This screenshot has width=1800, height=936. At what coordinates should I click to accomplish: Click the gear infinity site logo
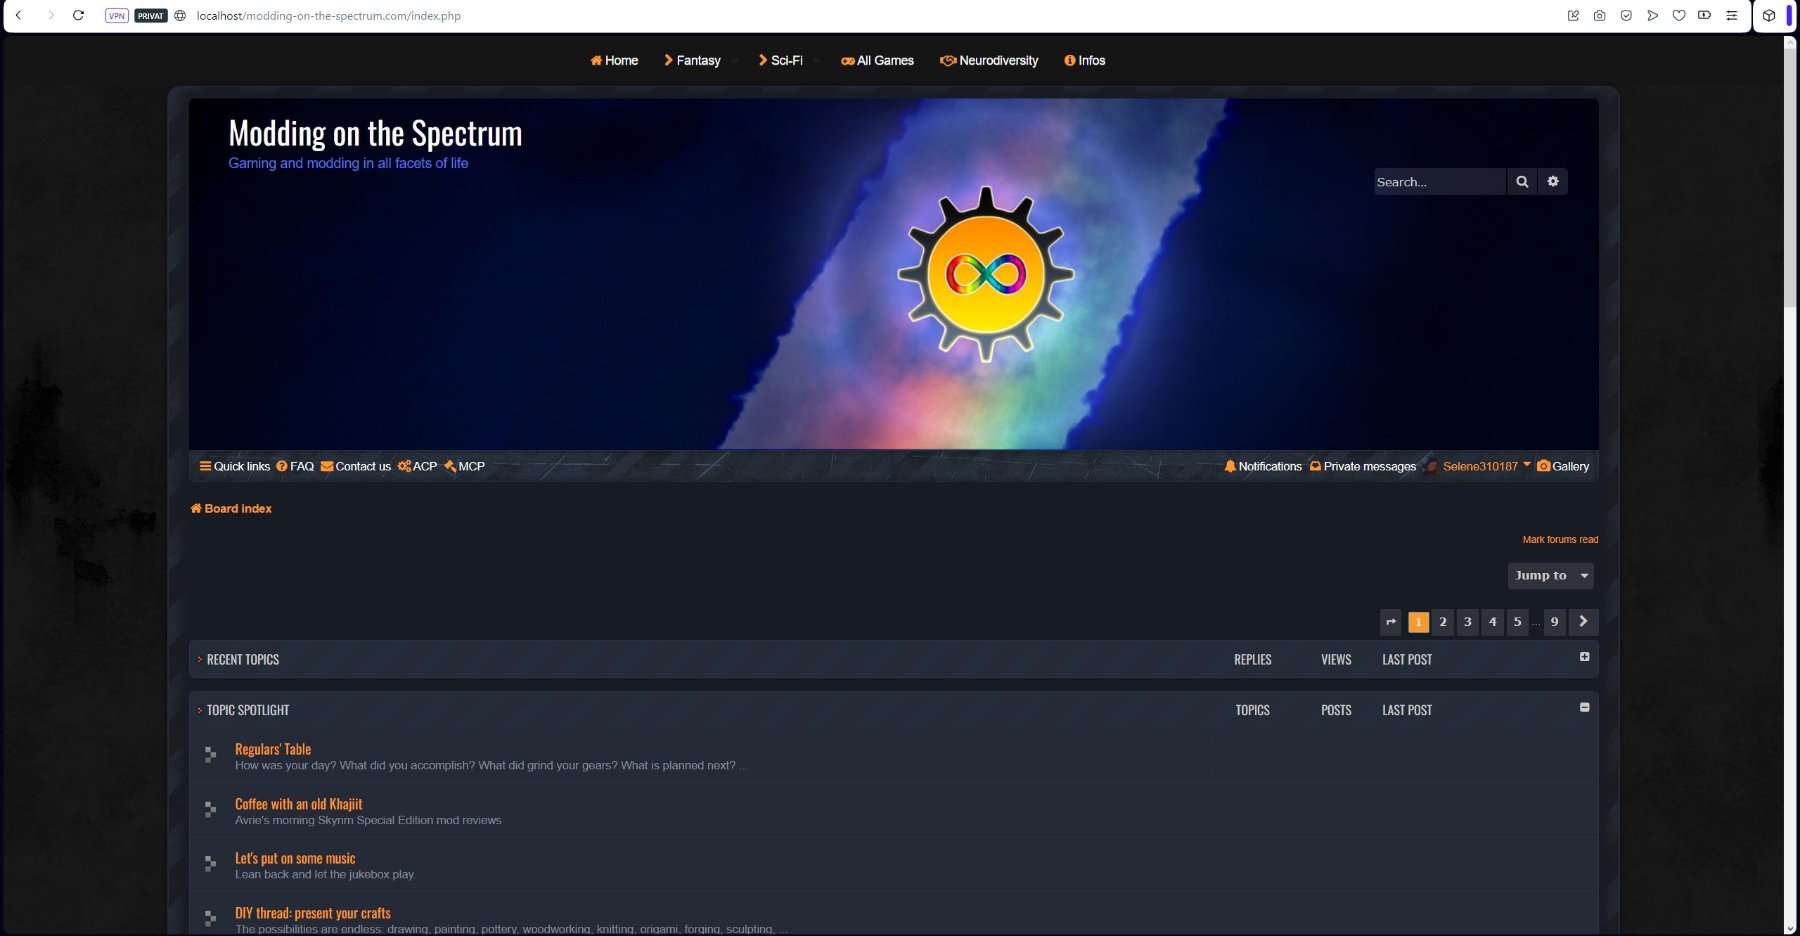point(985,274)
